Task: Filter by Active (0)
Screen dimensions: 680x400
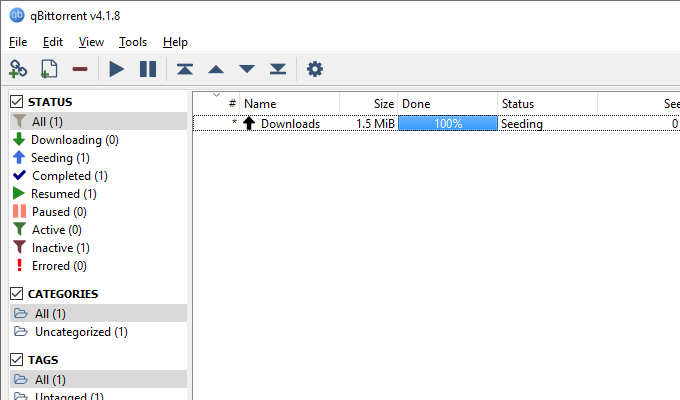Action: [98, 230]
